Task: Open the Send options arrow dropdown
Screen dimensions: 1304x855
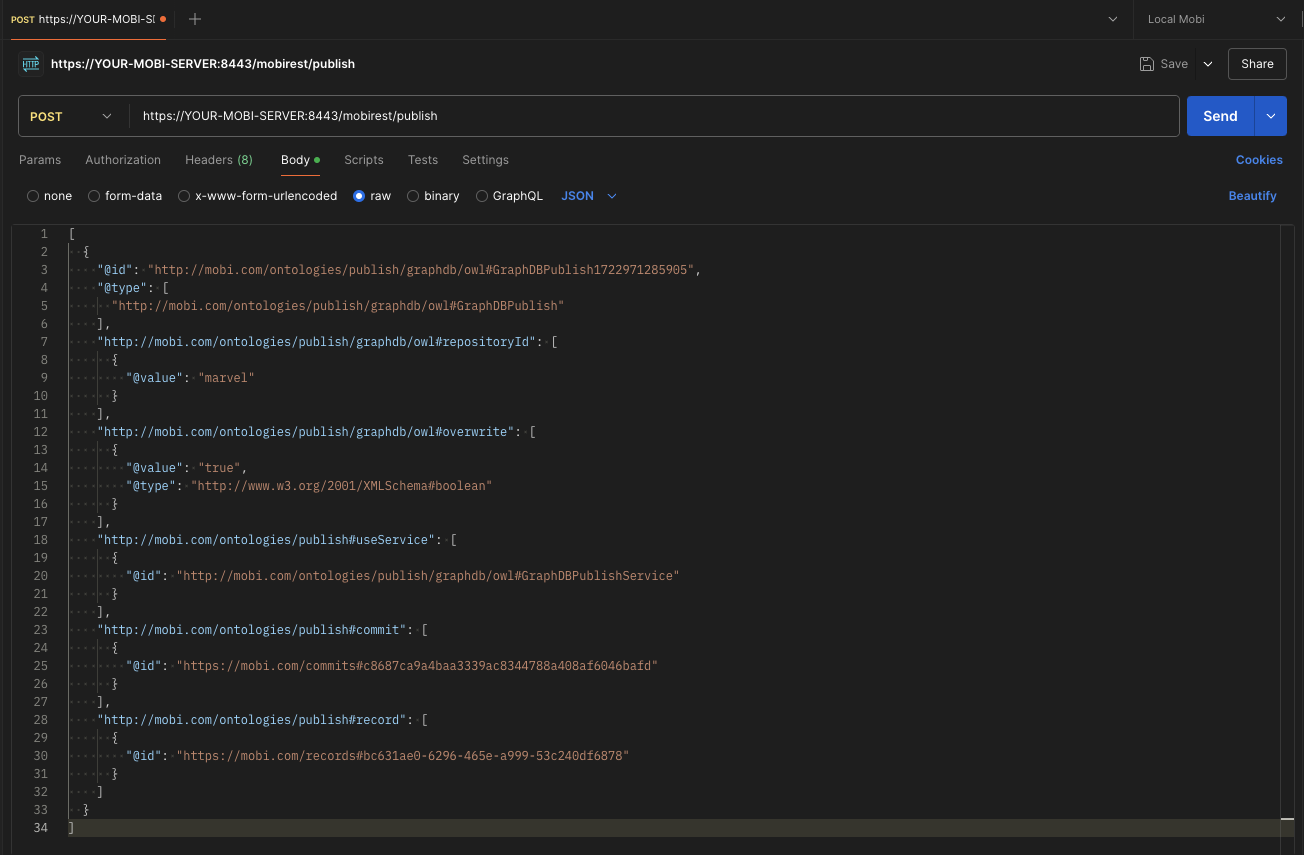Action: [x=1270, y=116]
